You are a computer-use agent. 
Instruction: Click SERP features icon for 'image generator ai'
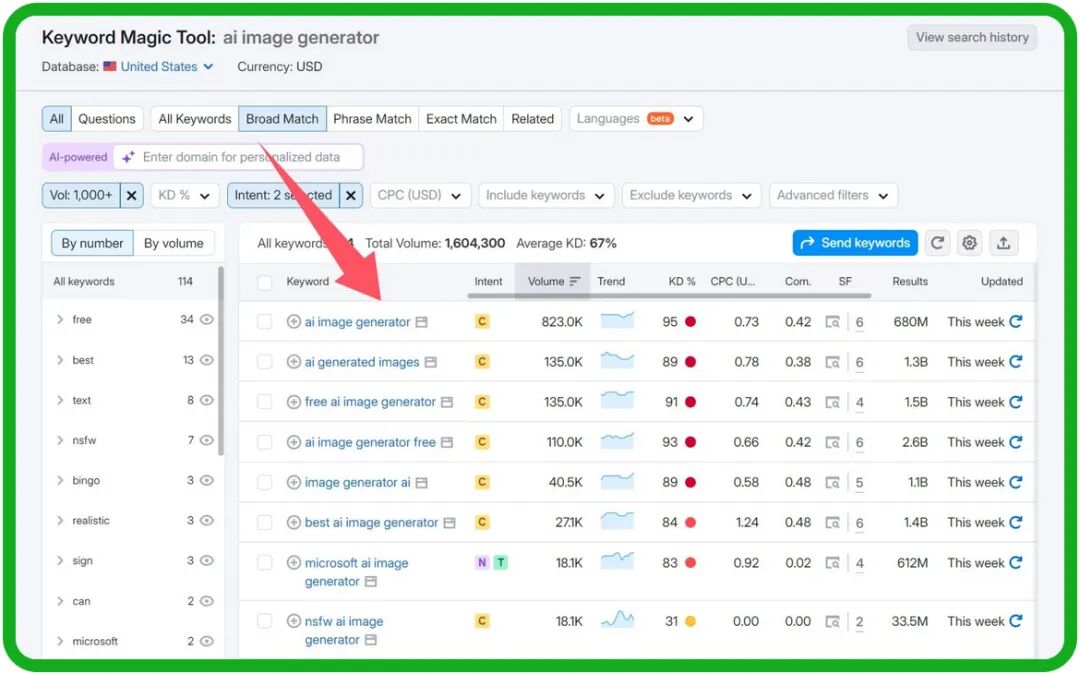832,482
